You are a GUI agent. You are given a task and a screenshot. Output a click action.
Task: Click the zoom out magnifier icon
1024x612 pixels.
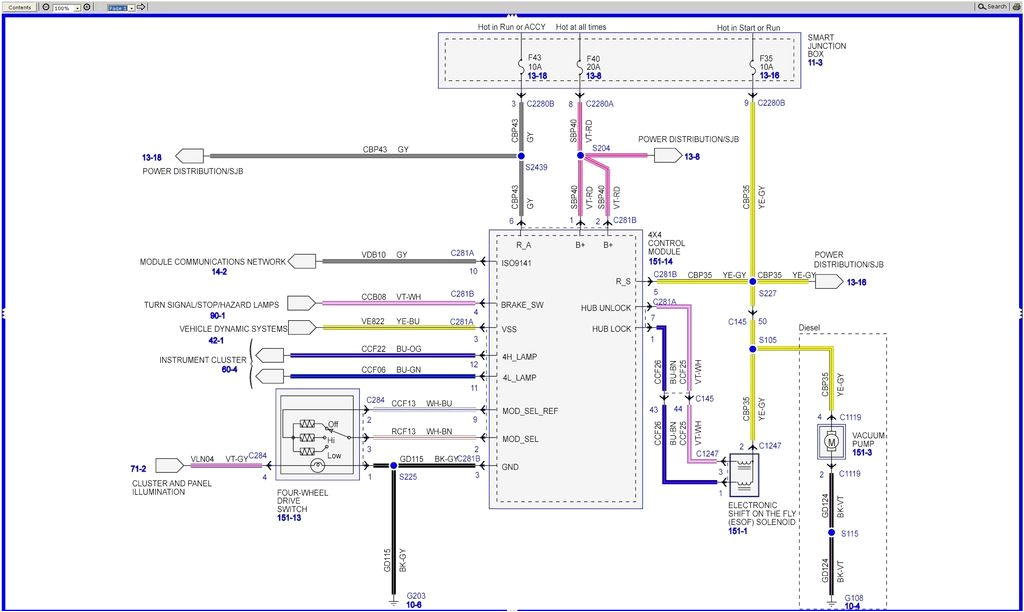point(46,7)
